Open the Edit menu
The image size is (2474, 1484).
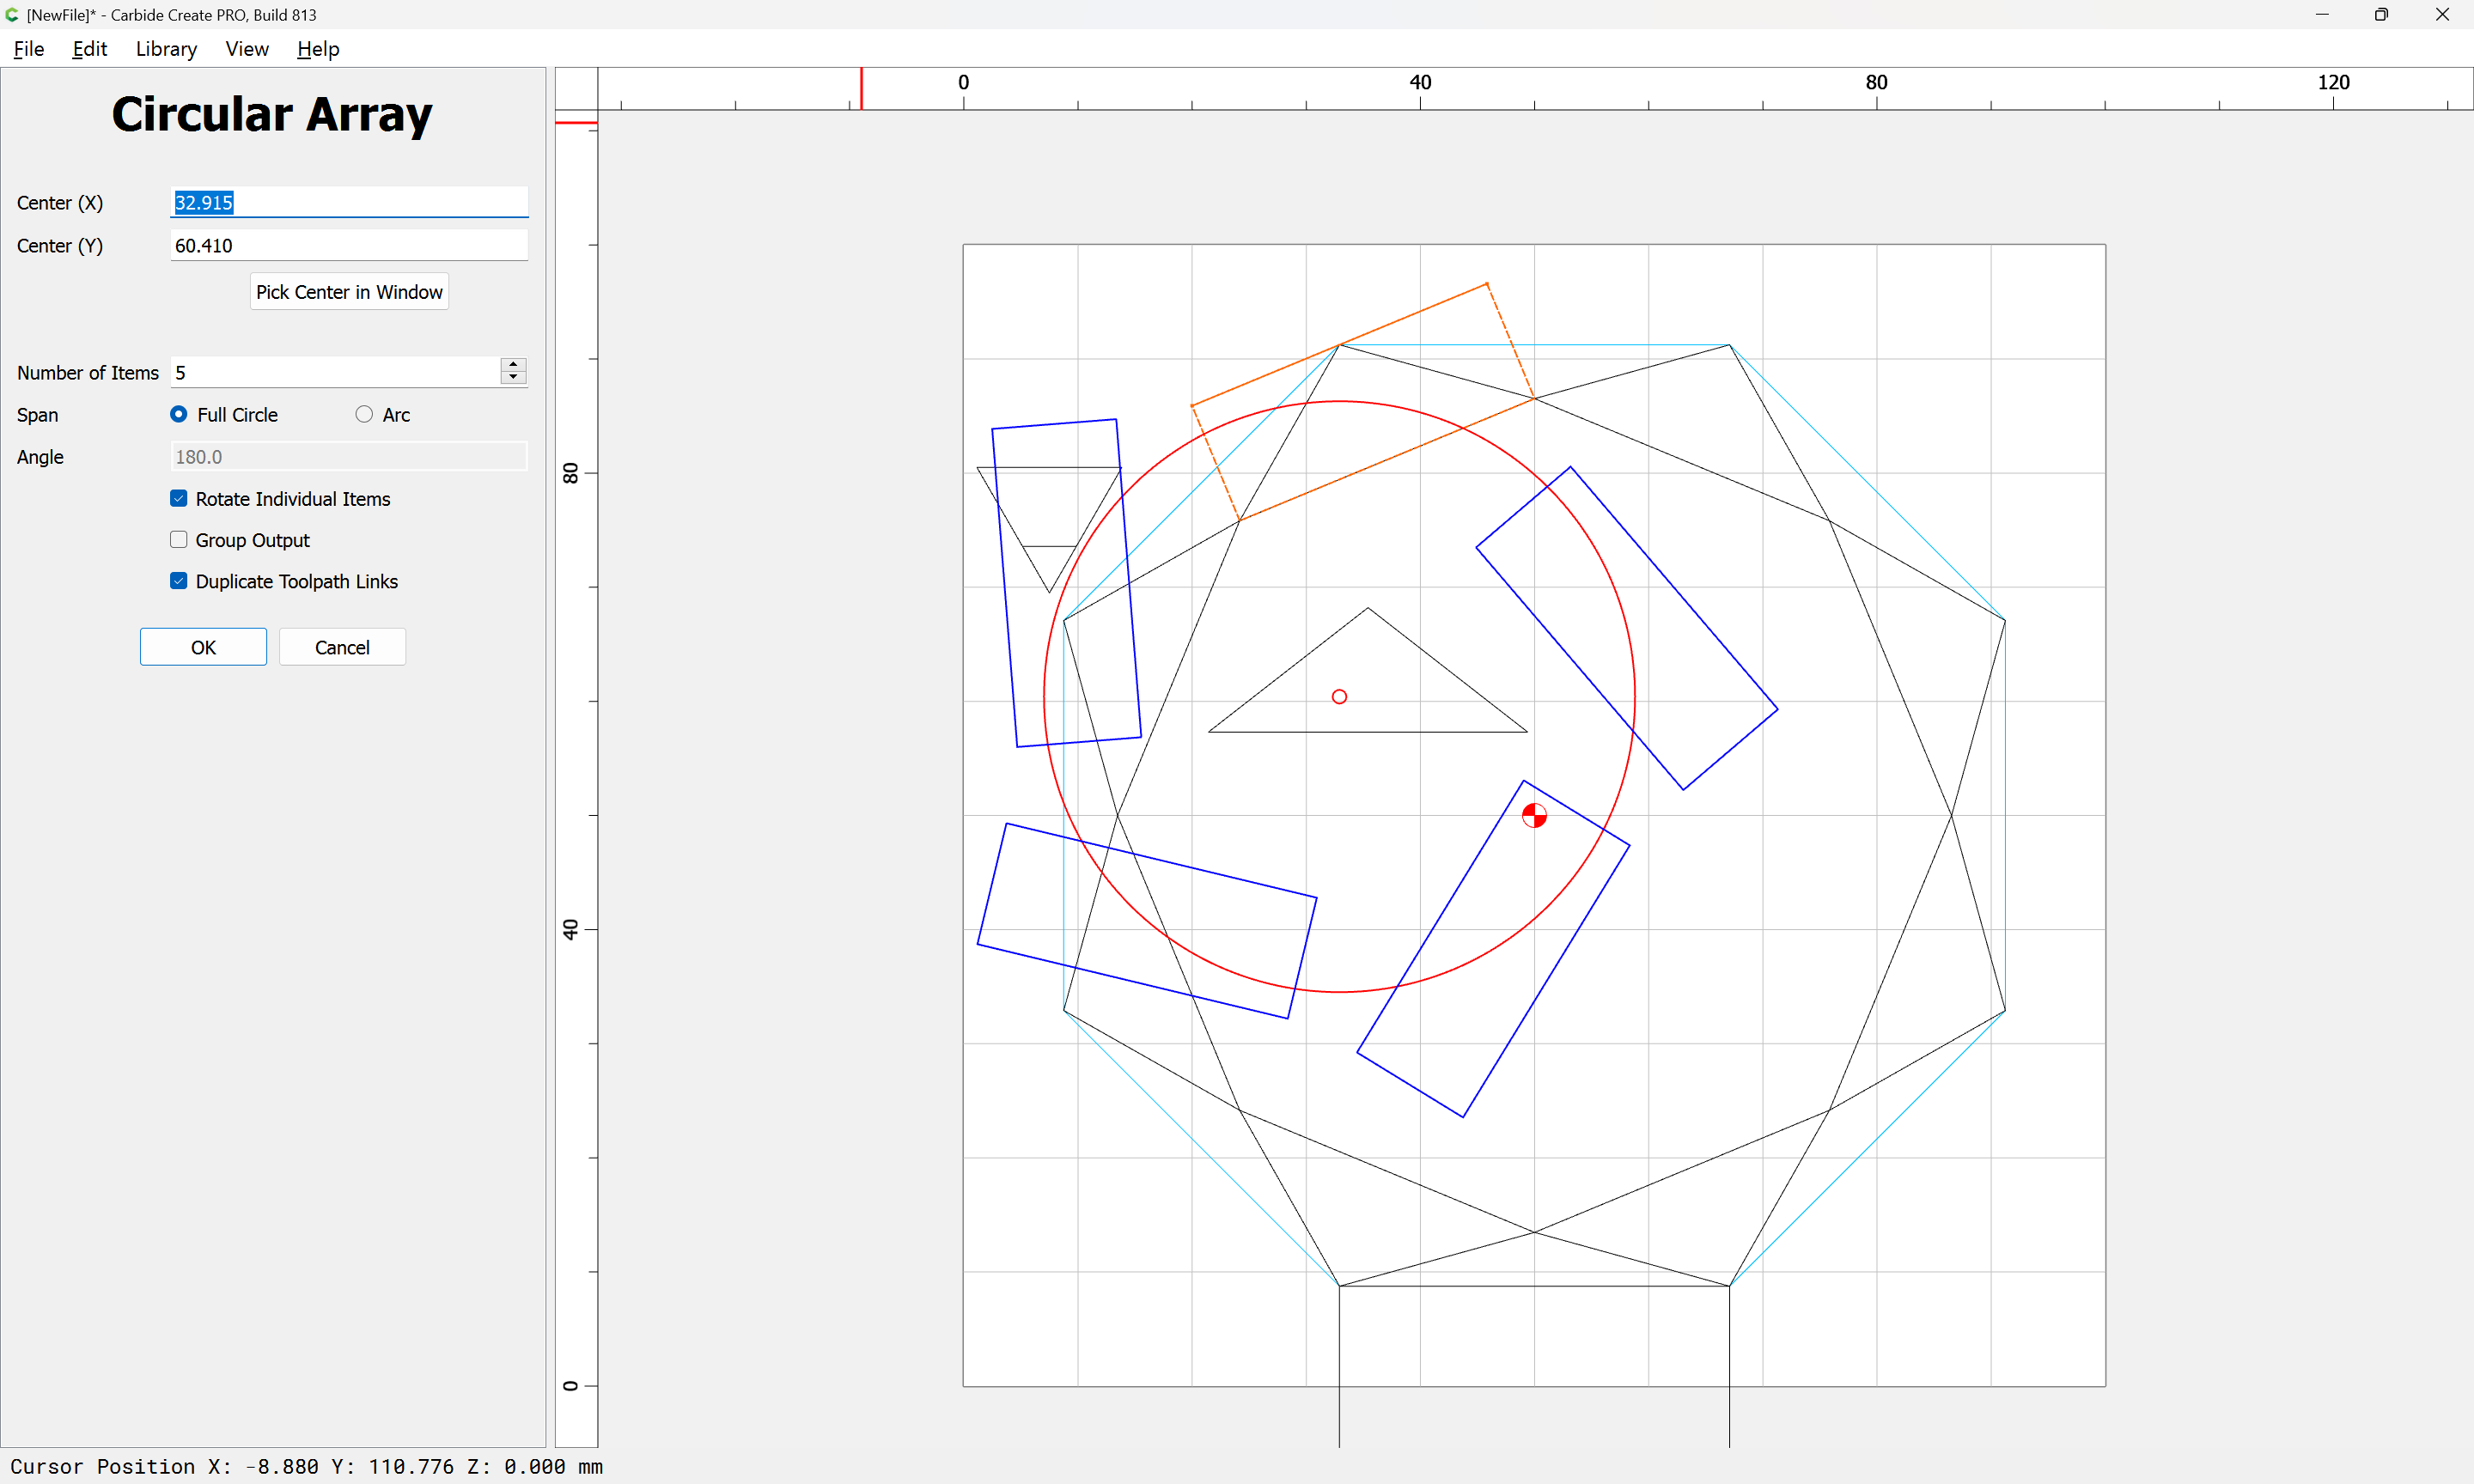(x=89, y=49)
